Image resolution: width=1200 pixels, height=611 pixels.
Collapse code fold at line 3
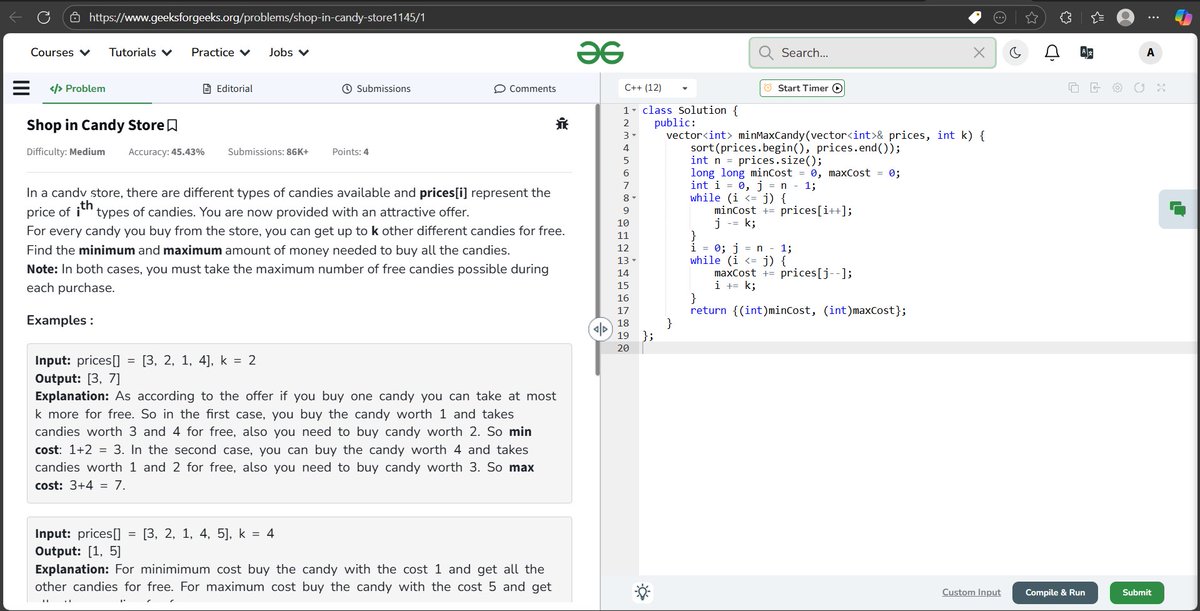pos(633,136)
